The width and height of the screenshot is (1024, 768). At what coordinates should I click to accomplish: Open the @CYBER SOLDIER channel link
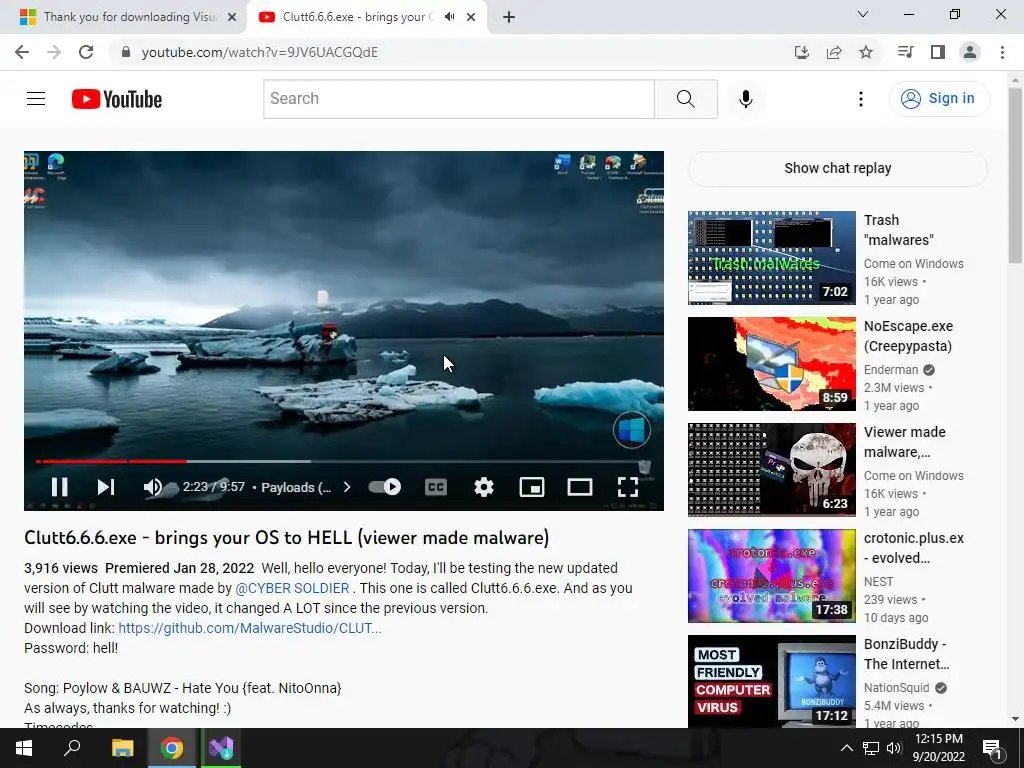point(292,588)
